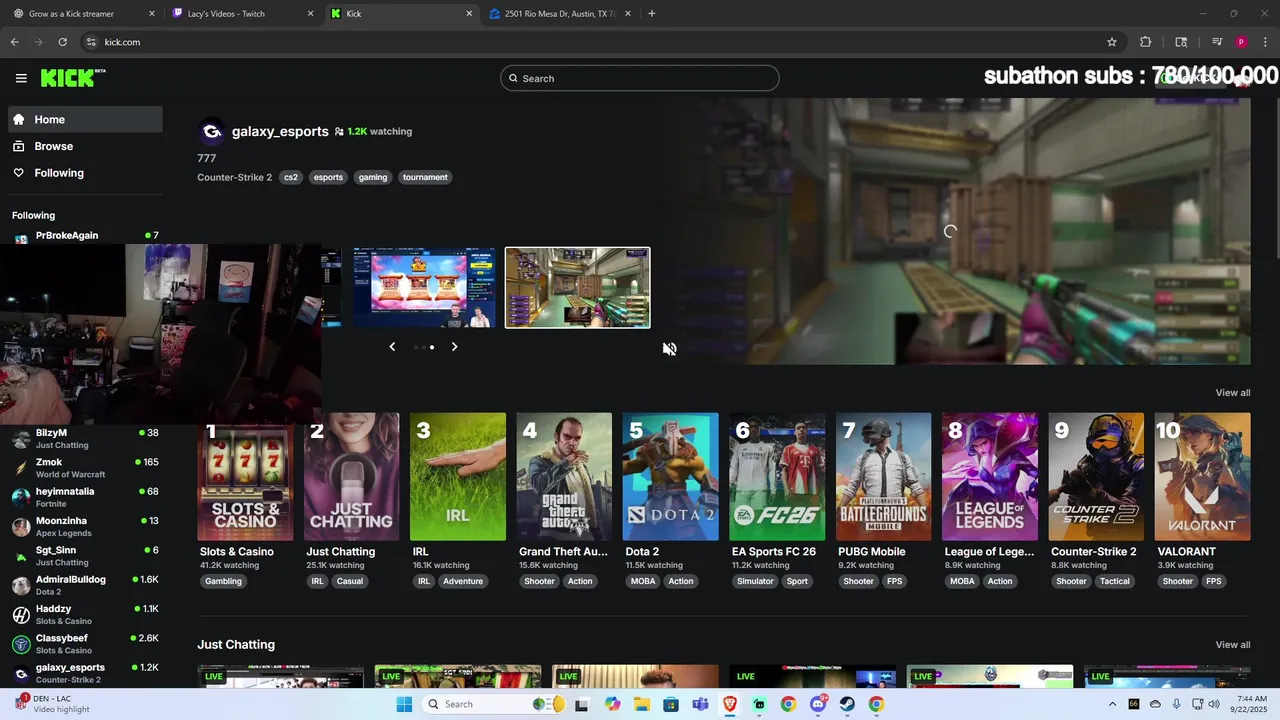
Task: Open the browser extensions menu
Action: point(1146,42)
